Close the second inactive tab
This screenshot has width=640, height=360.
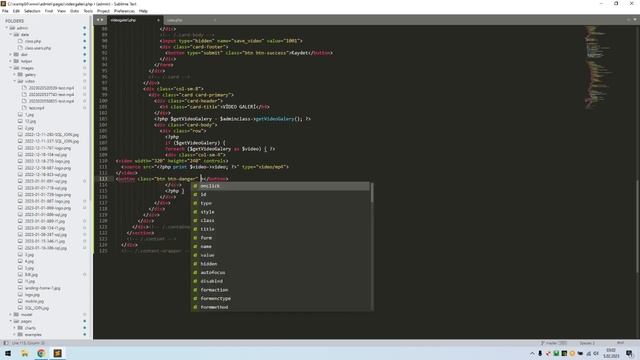point(215,20)
